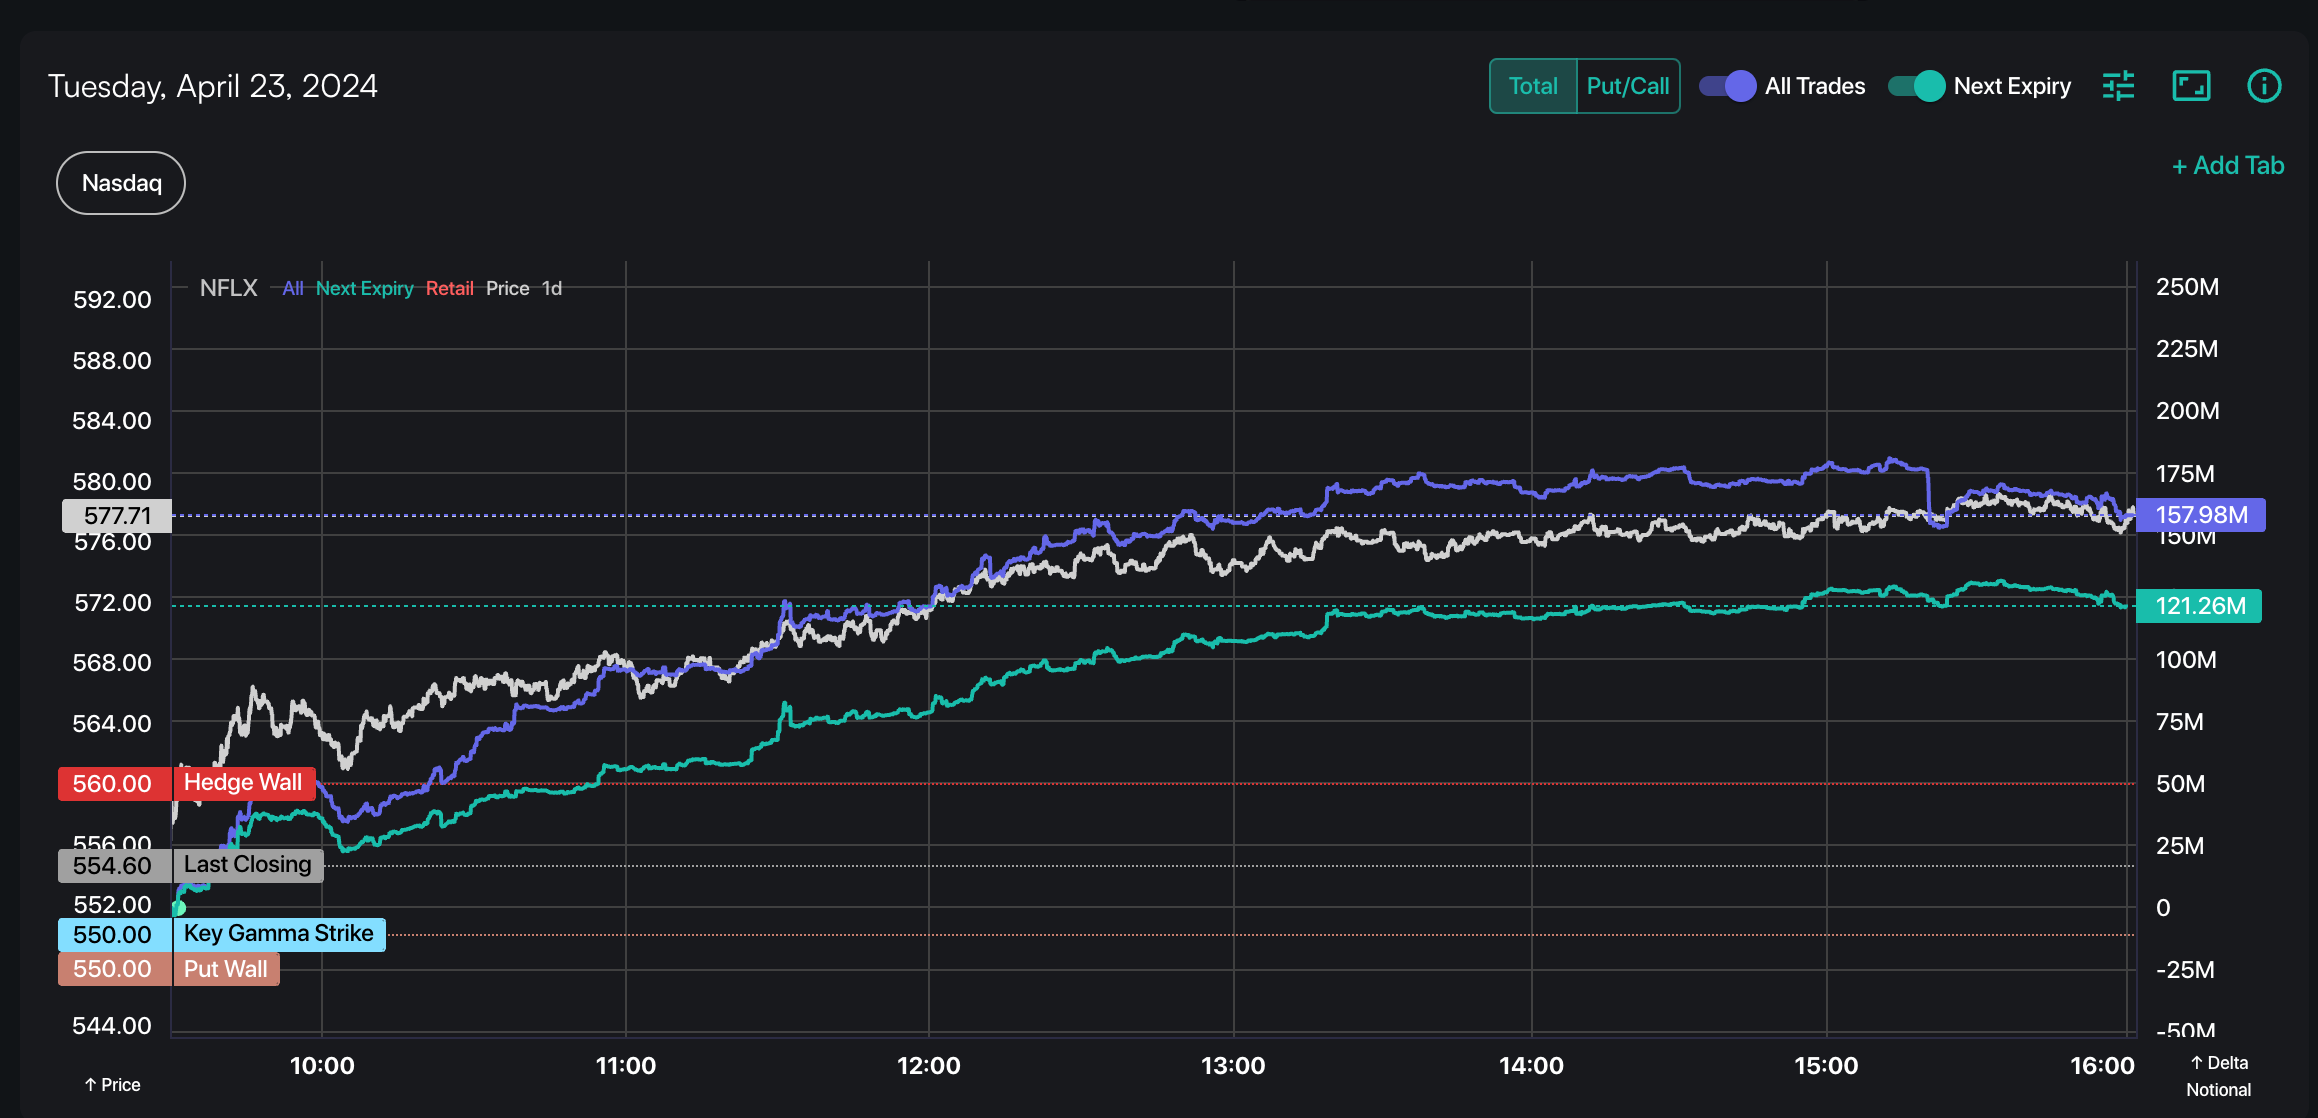Click the teal 121.26M value badge

click(2199, 606)
